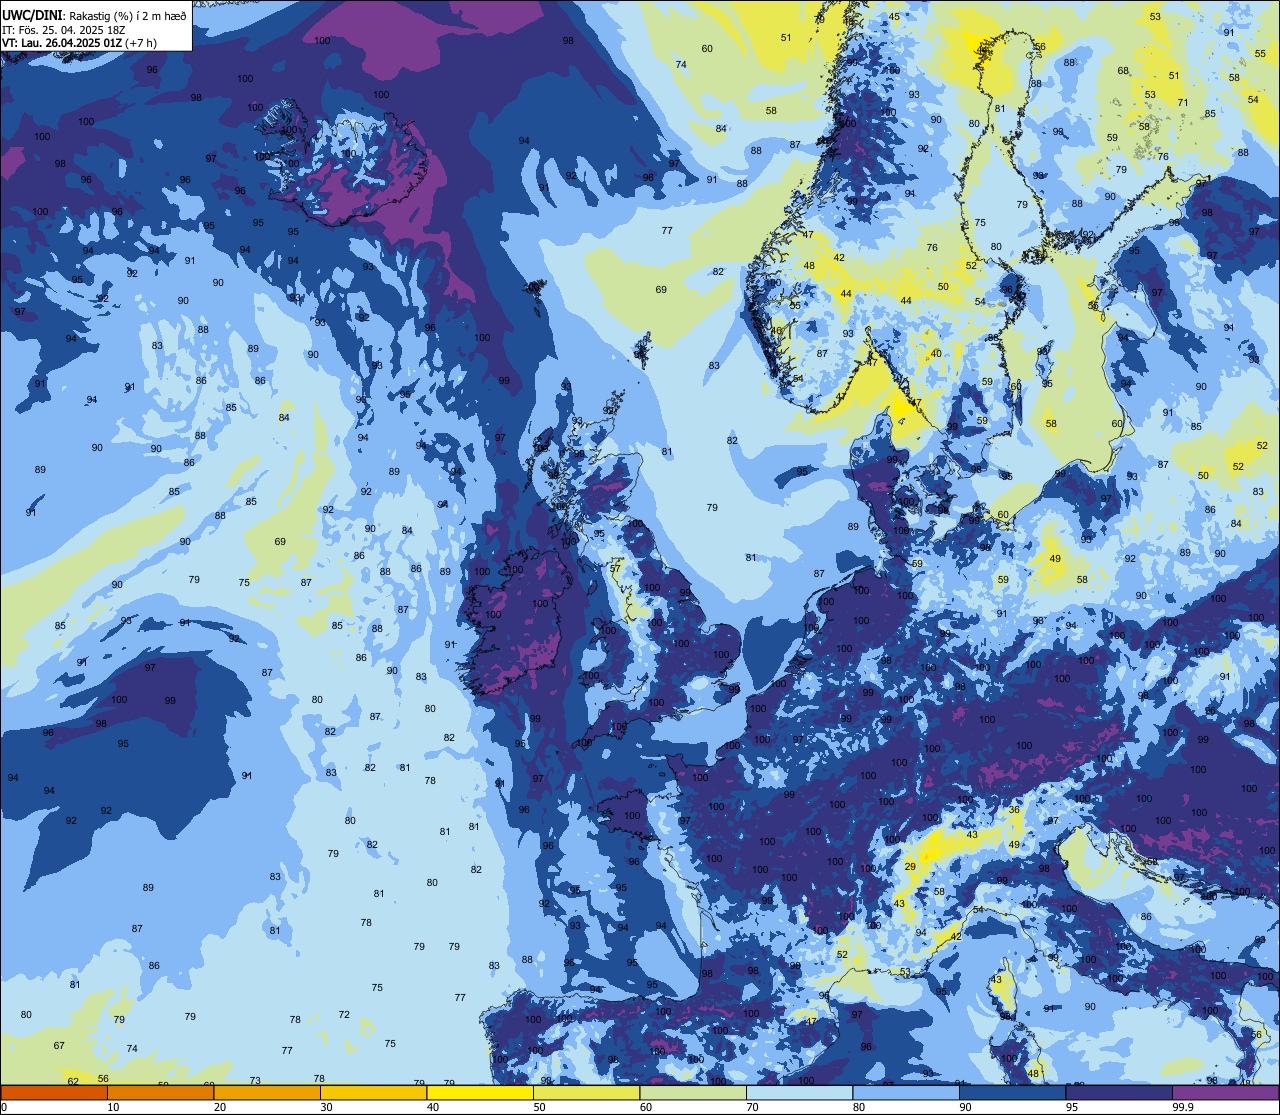
Task: Click the humidity value '57' over northern England
Action: (615, 569)
